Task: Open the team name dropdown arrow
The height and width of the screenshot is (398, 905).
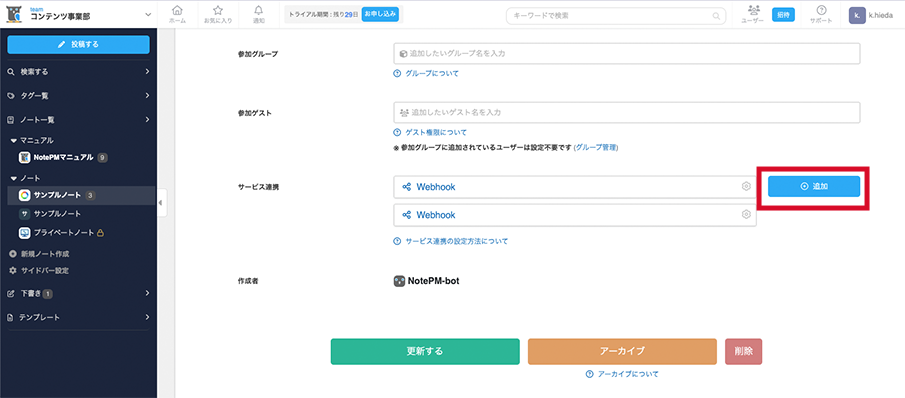Action: pos(148,15)
